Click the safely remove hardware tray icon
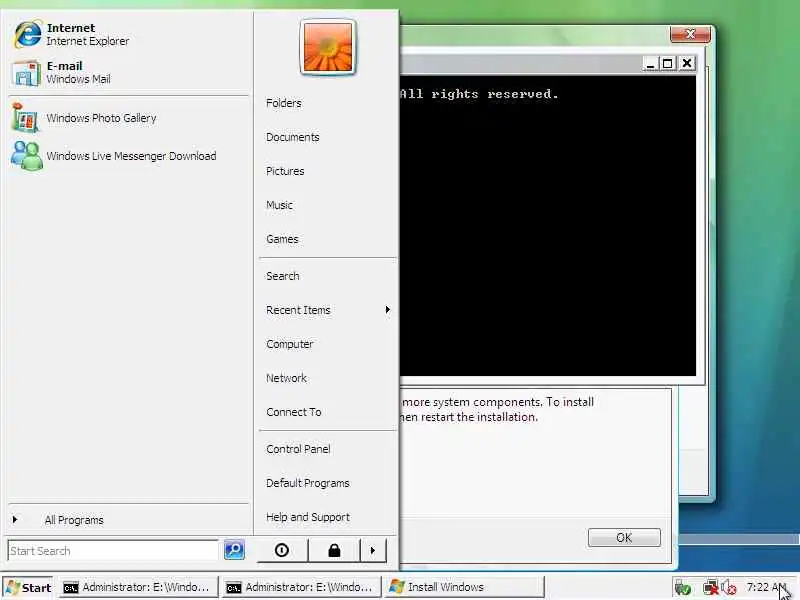This screenshot has height=600, width=800. click(683, 588)
